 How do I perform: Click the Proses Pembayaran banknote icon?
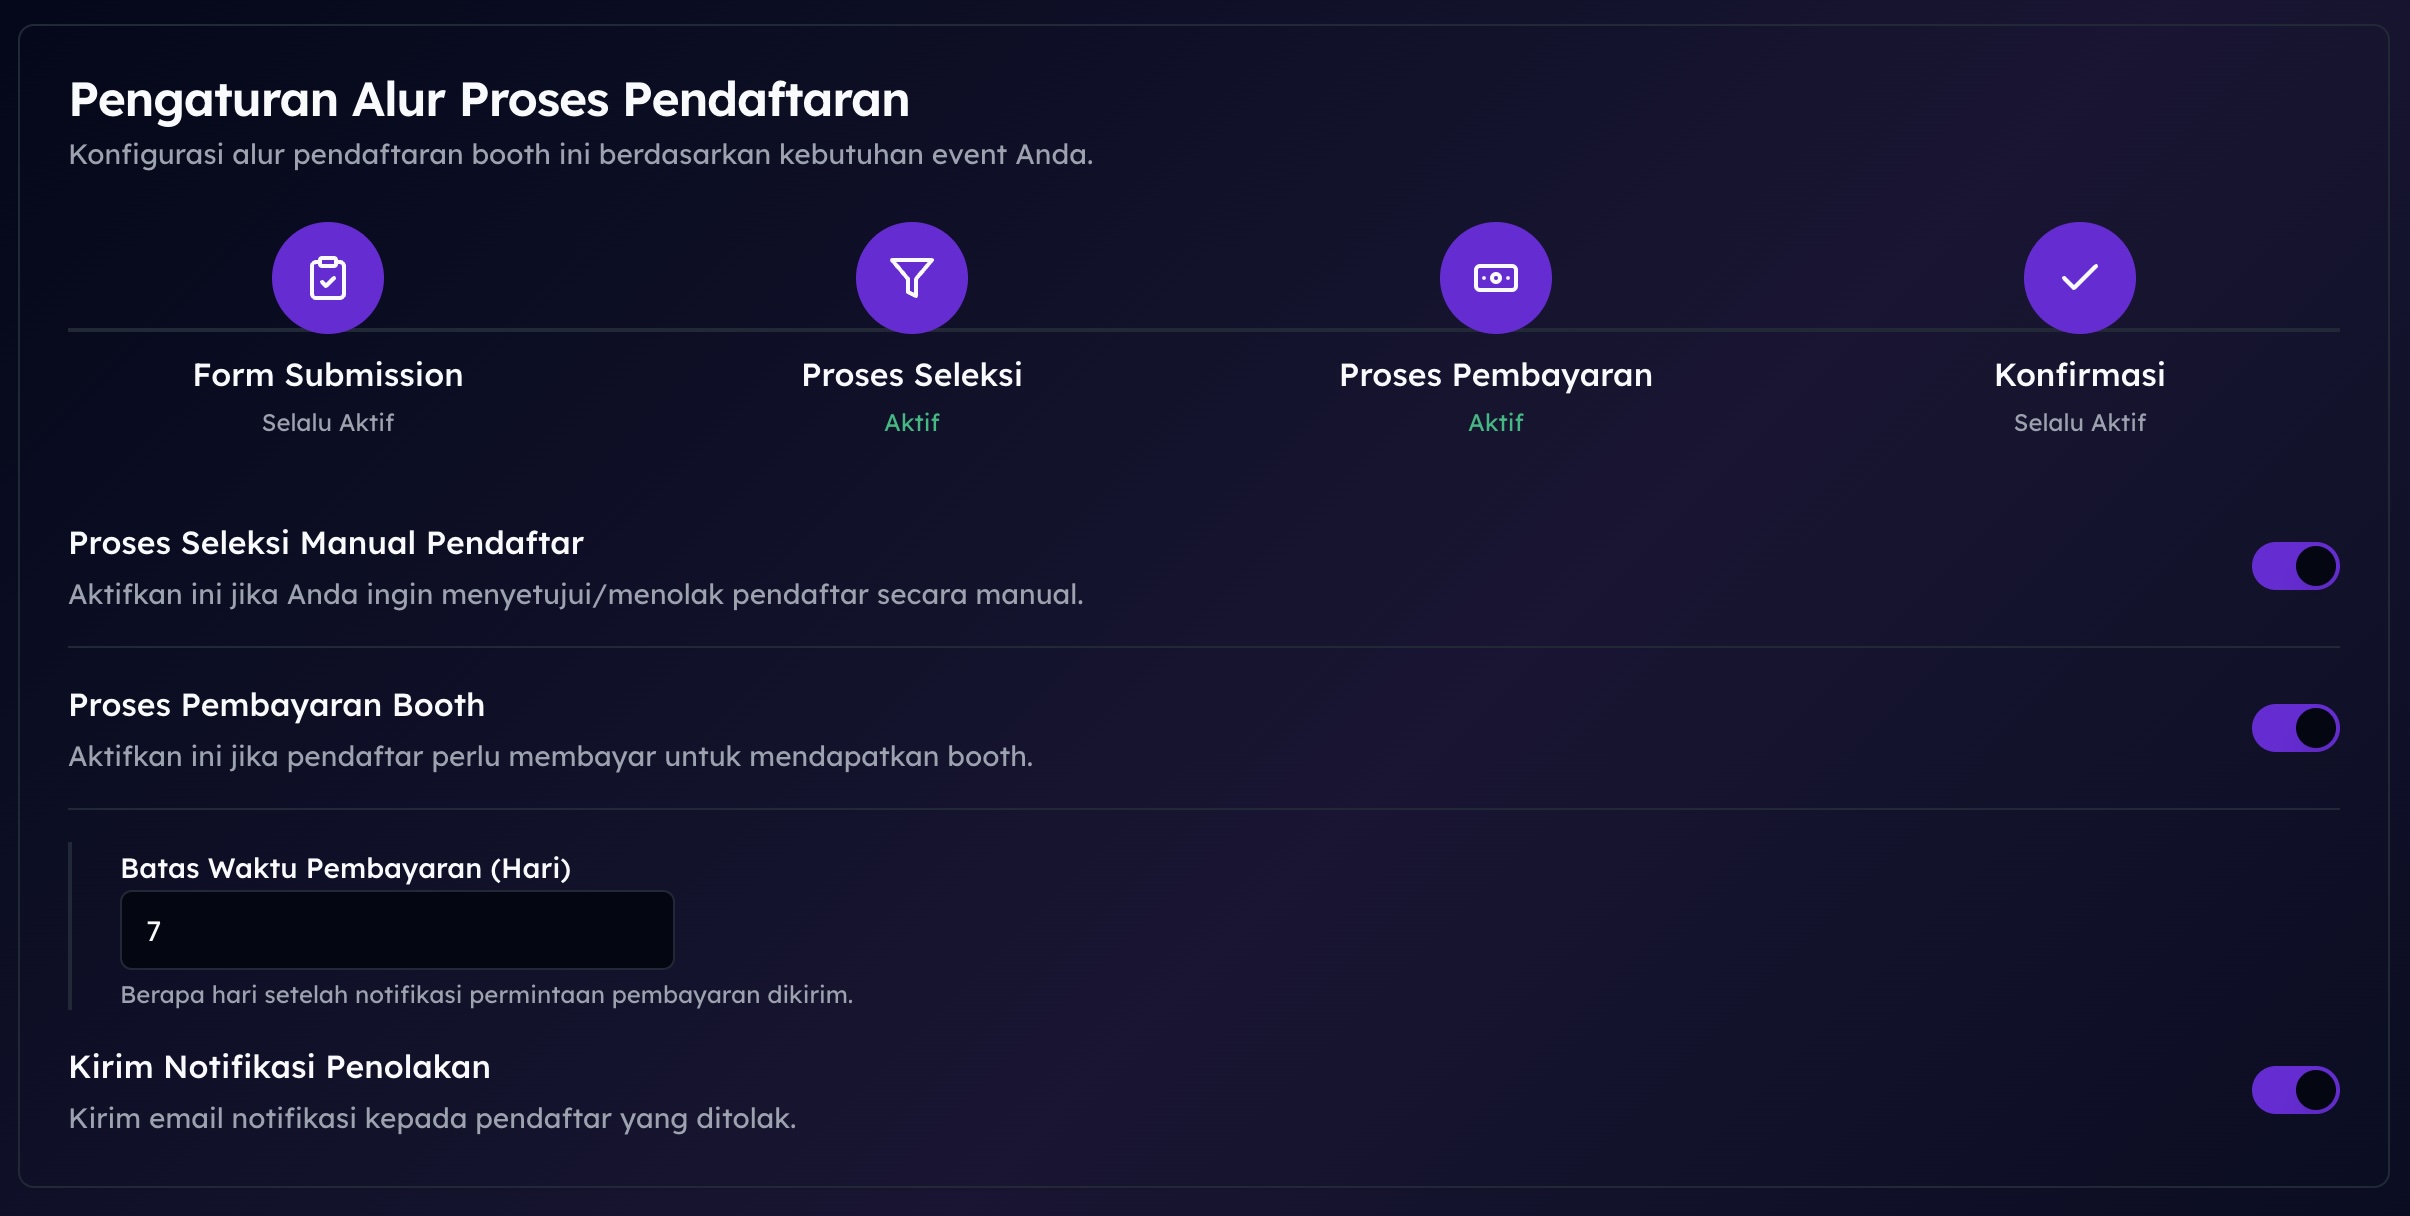pos(1496,278)
